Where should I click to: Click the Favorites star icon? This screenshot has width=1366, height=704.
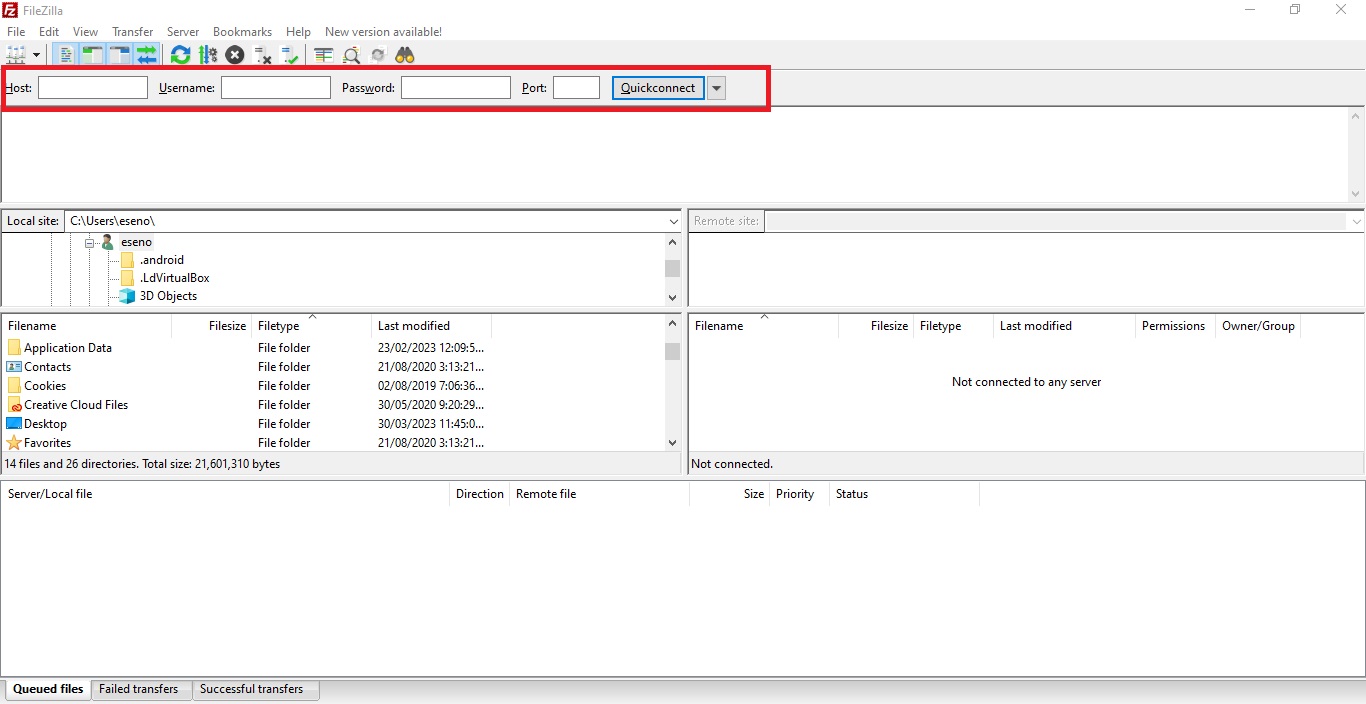(14, 443)
